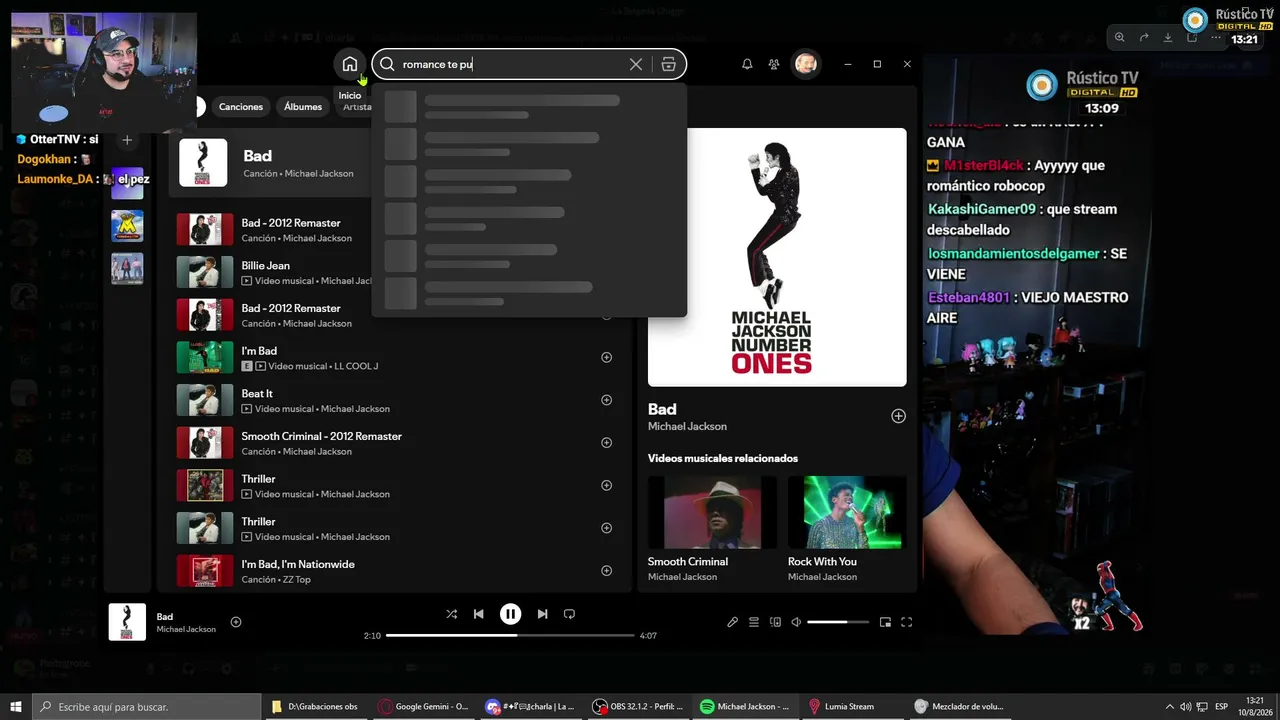This screenshot has width=1280, height=720.
Task: Add now-playing 'Bad' to library in right panel
Action: point(898,416)
